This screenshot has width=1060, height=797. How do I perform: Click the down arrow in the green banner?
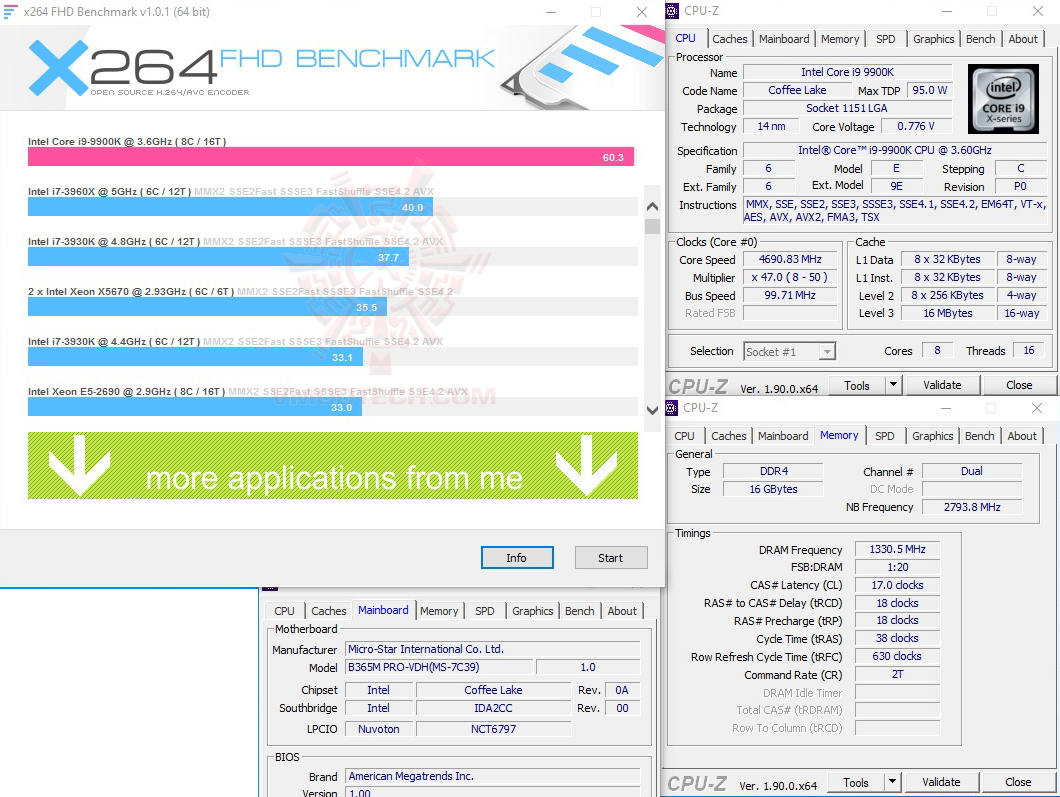[x=80, y=465]
